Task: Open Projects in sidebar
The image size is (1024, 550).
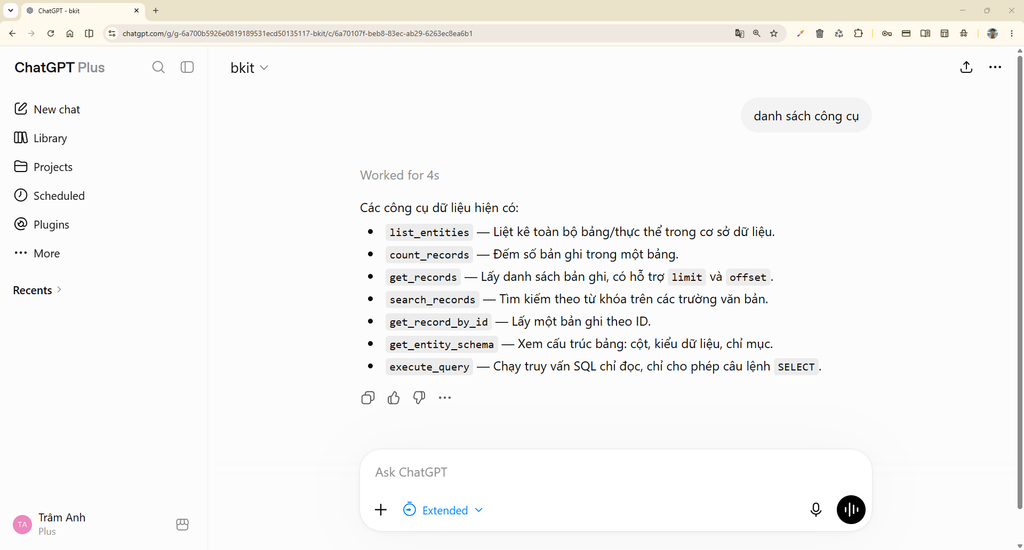Action: pyautogui.click(x=43, y=167)
